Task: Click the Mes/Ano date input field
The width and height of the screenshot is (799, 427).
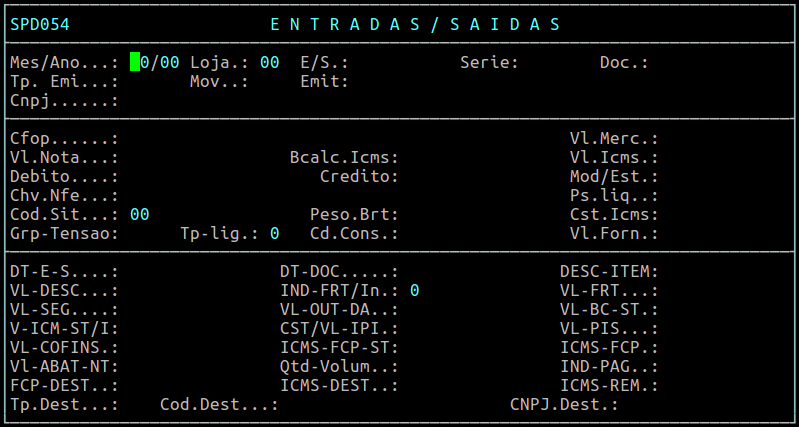Action: pyautogui.click(x=155, y=62)
